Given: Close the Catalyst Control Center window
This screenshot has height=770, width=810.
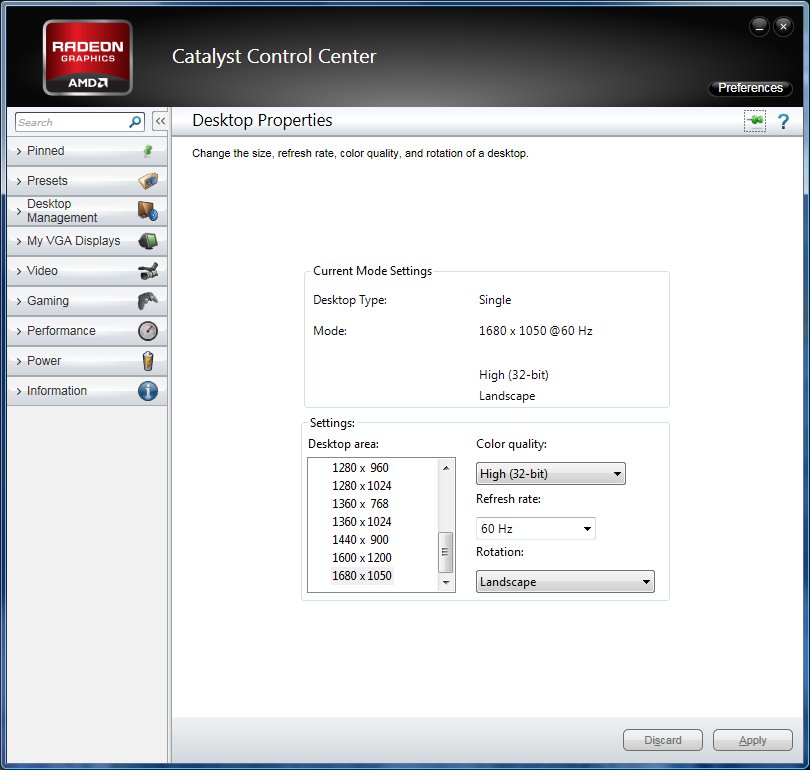Looking at the screenshot, I should coord(783,26).
